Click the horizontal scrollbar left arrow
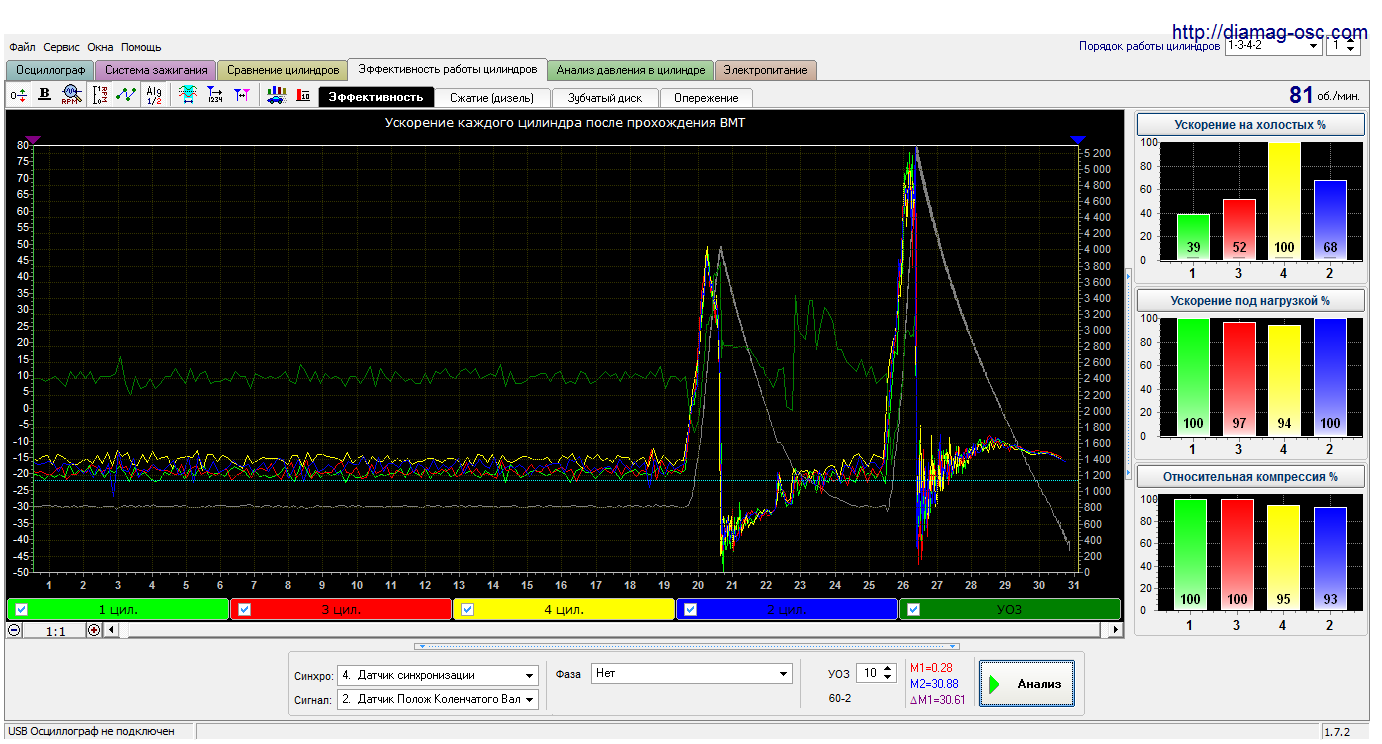The width and height of the screenshot is (1382, 744). pyautogui.click(x=111, y=630)
